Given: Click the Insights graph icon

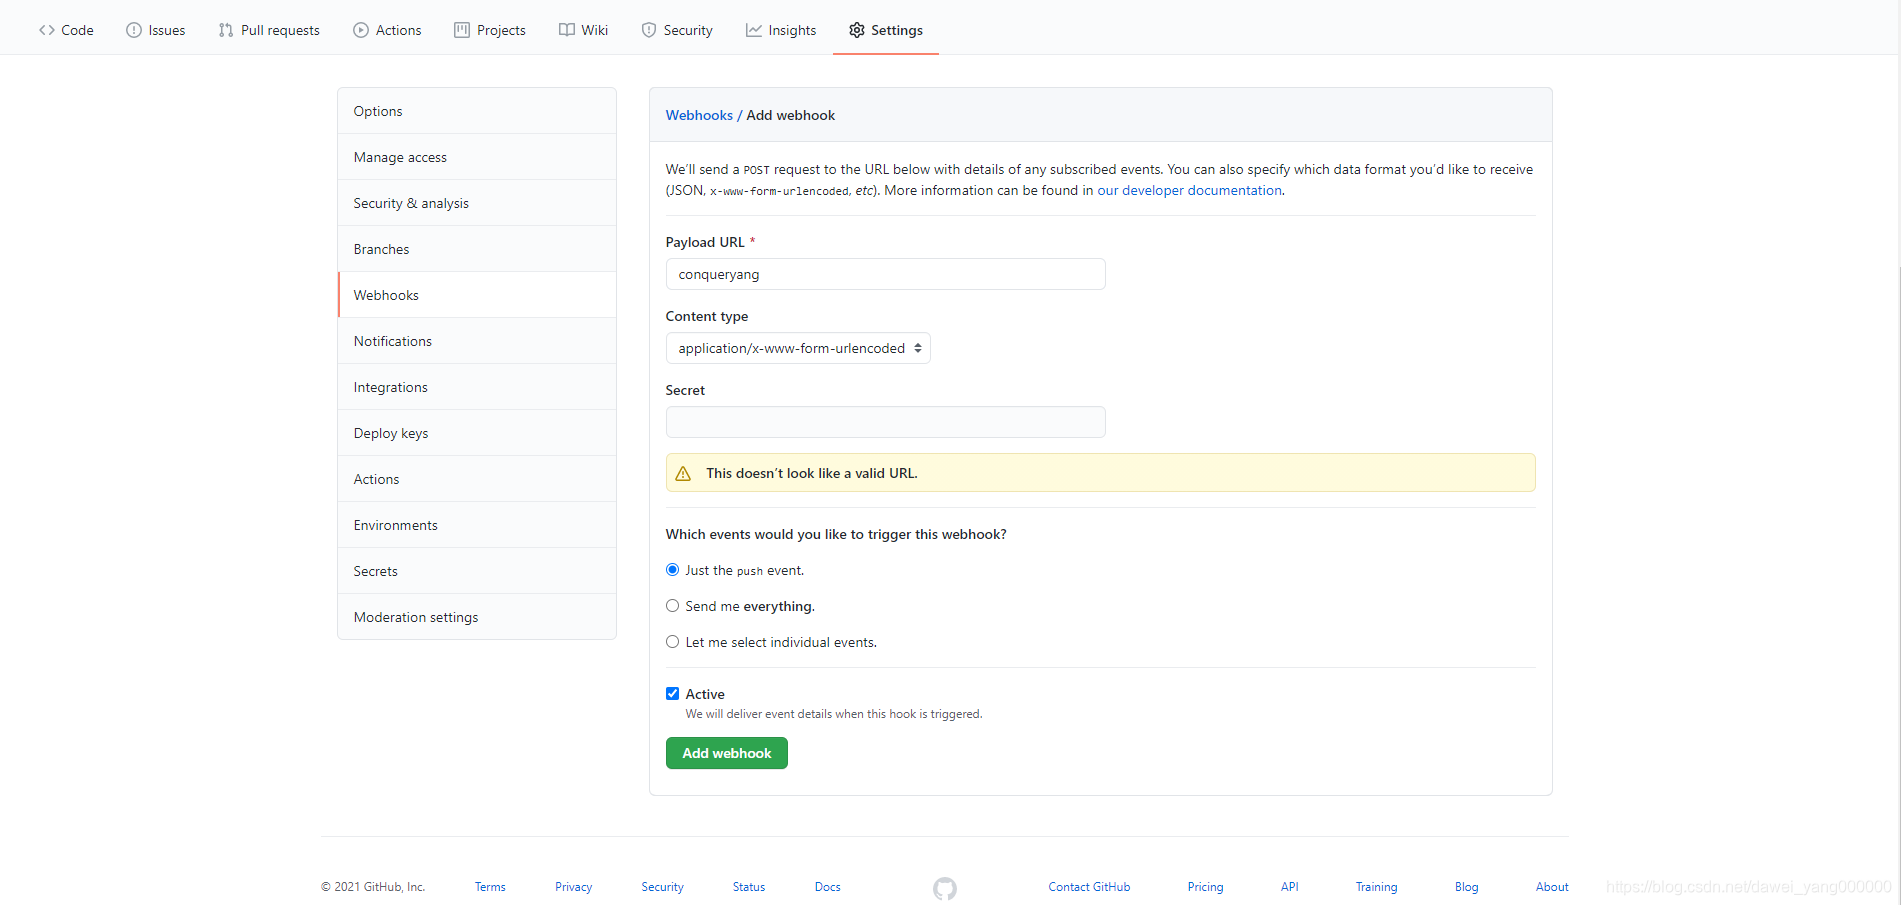Looking at the screenshot, I should click(754, 30).
